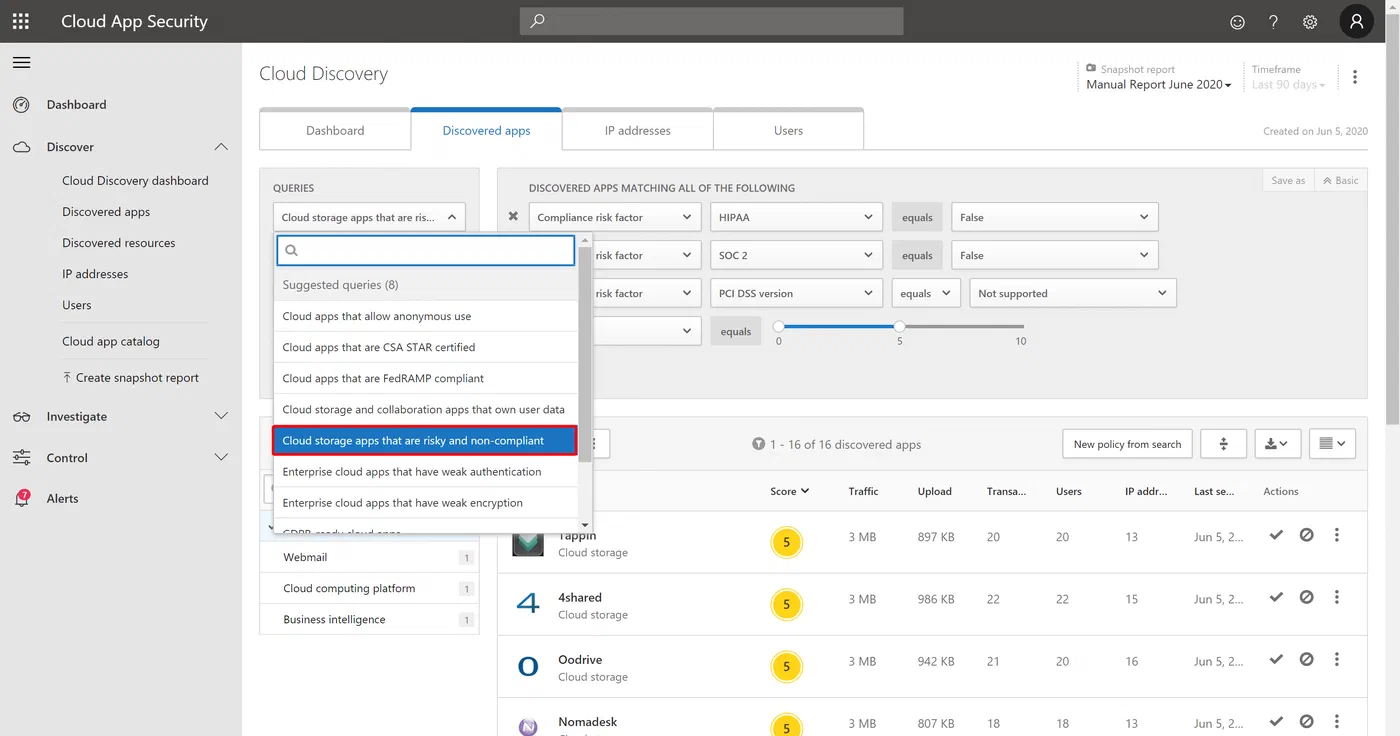Click the Control sliders icon

click(x=21, y=458)
